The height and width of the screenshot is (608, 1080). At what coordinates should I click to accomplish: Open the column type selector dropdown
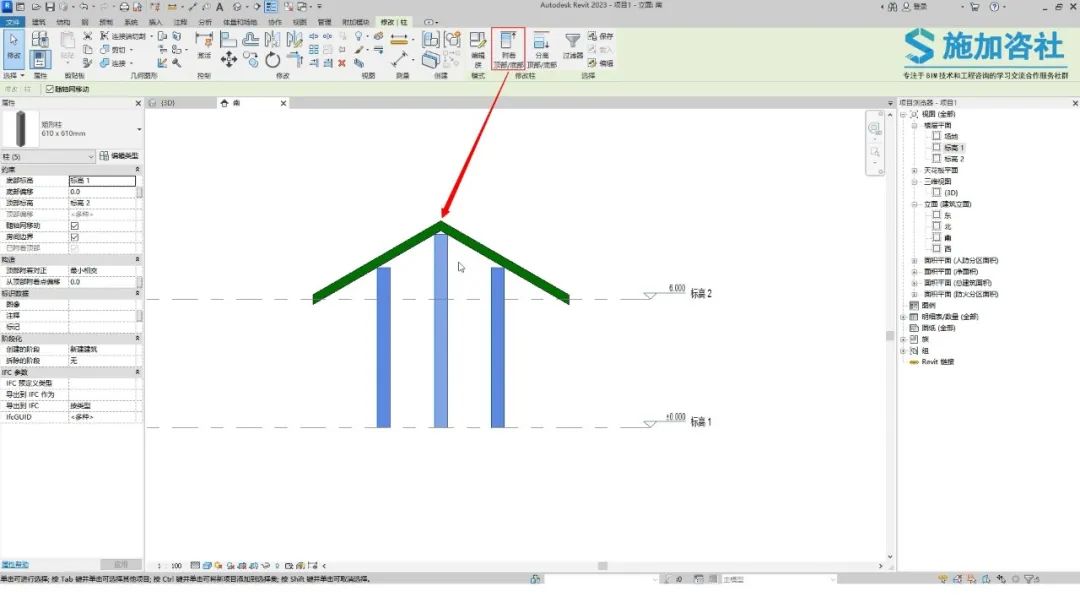[139, 129]
